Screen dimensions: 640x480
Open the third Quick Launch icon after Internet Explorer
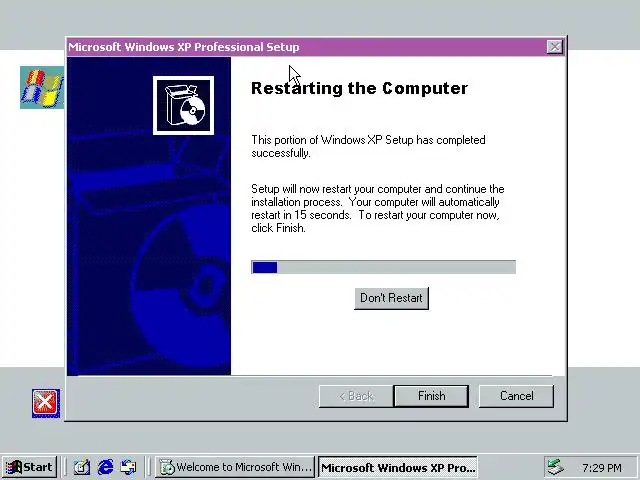[128, 467]
